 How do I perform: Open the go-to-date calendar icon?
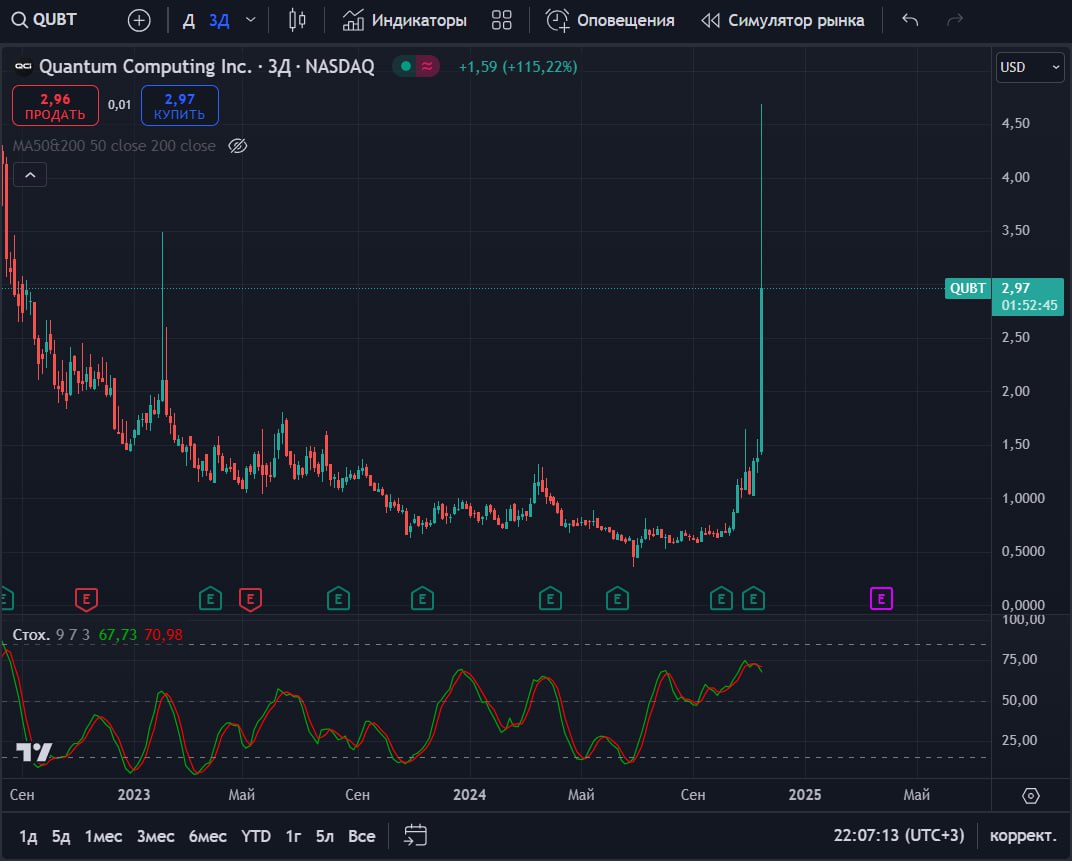click(415, 836)
